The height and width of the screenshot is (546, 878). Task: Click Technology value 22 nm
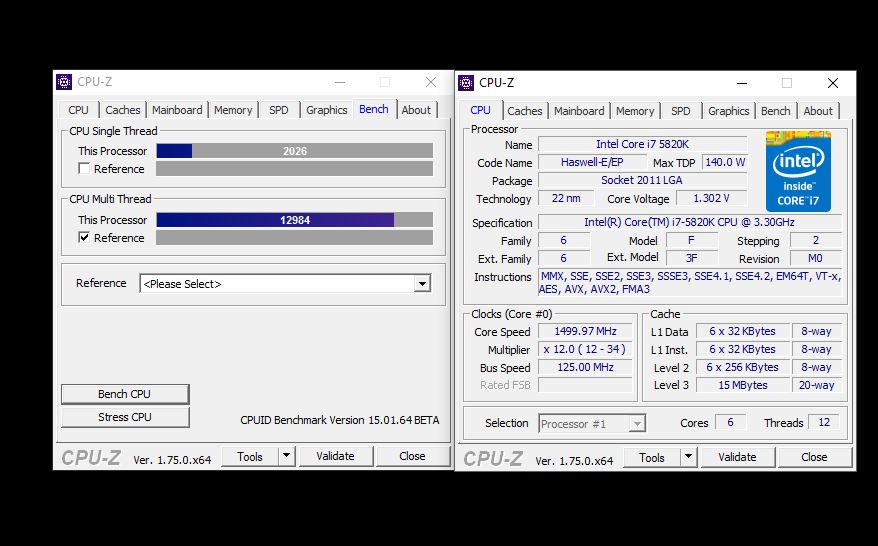(566, 198)
